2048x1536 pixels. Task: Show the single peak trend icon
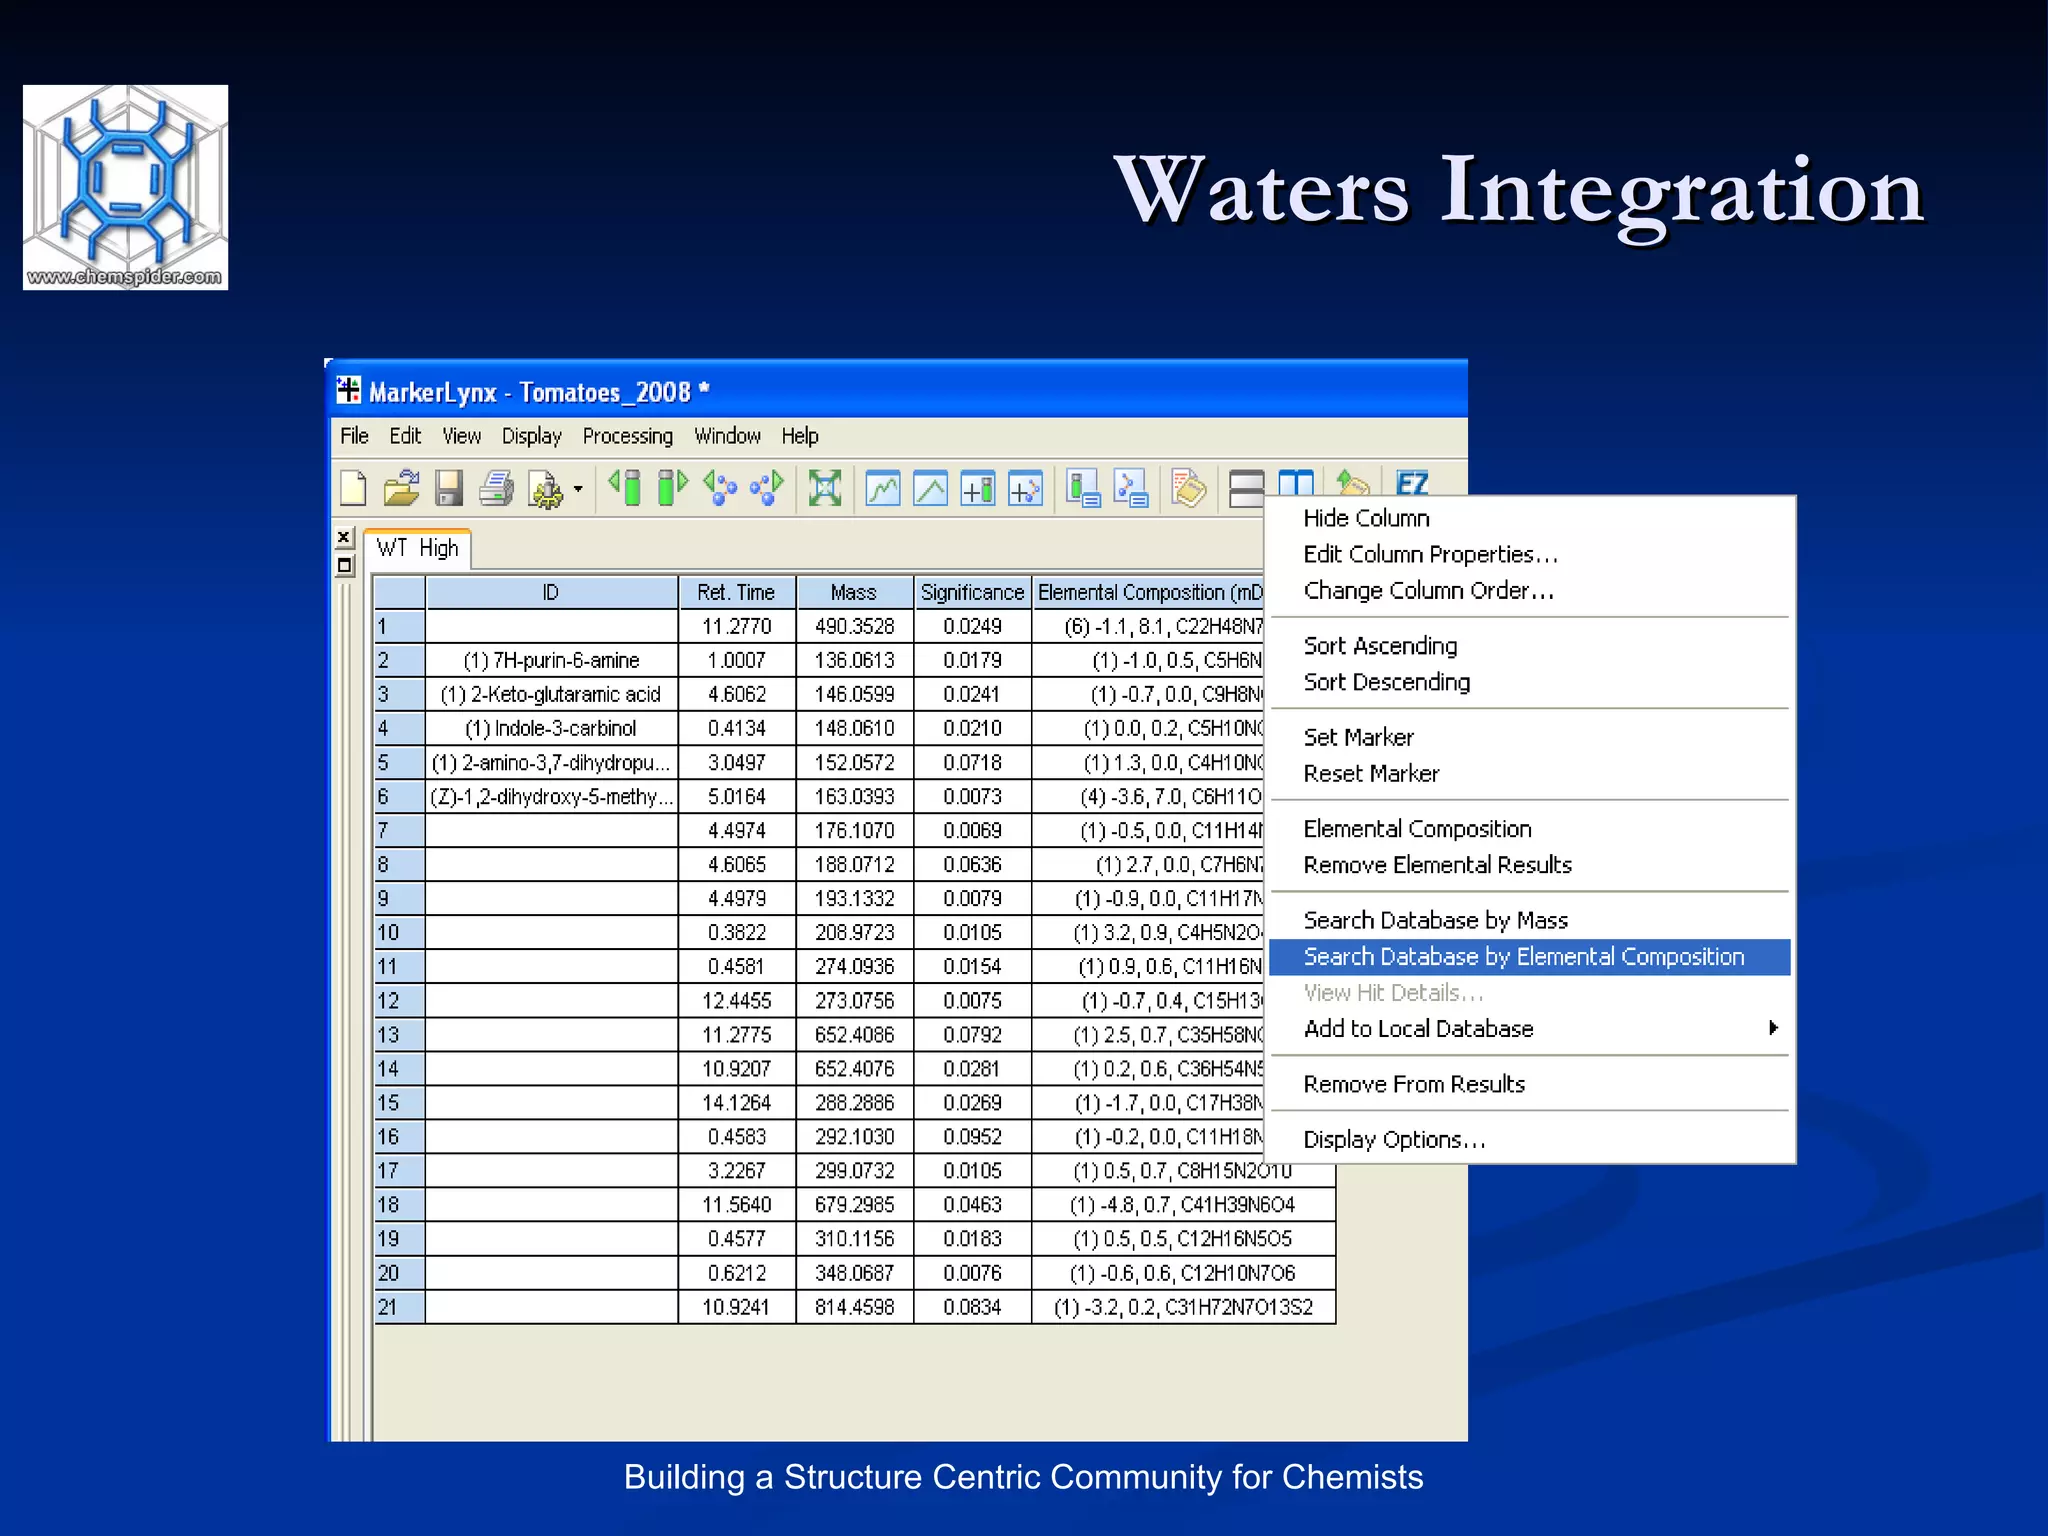tap(931, 489)
